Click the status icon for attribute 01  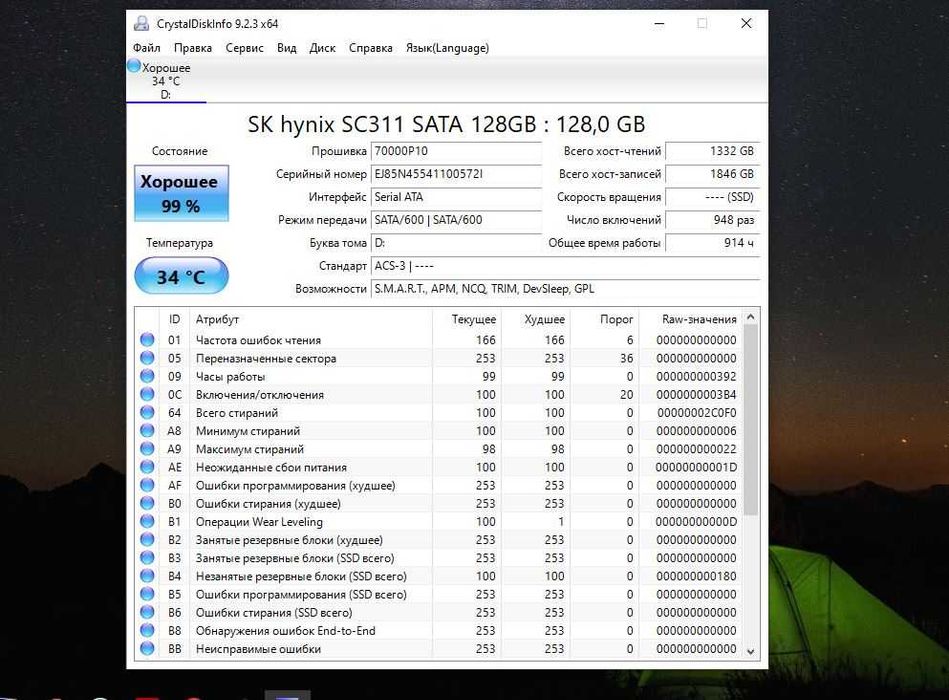click(x=147, y=339)
